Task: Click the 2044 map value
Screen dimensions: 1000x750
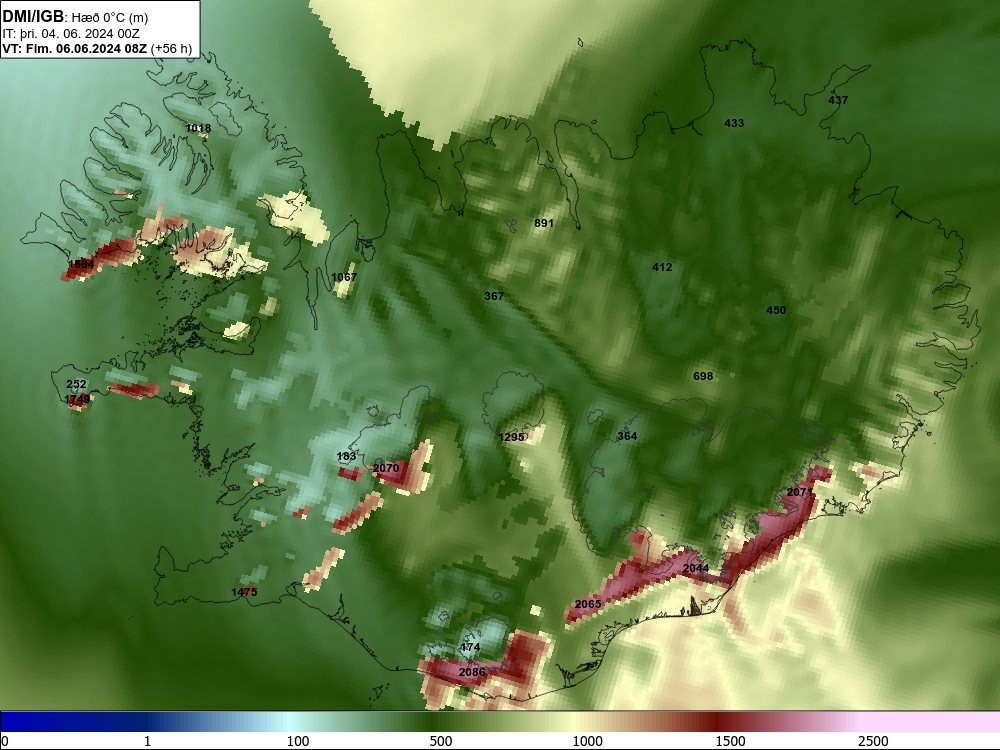Action: pyautogui.click(x=696, y=568)
